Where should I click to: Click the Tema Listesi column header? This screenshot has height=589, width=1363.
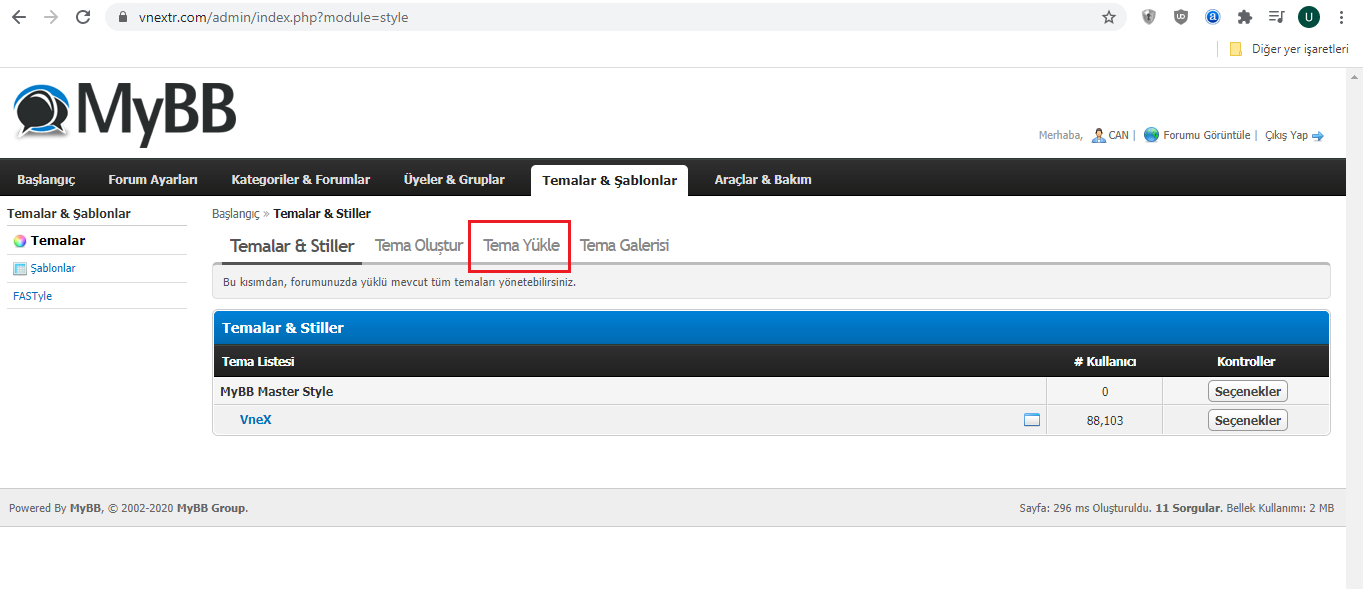coord(258,362)
